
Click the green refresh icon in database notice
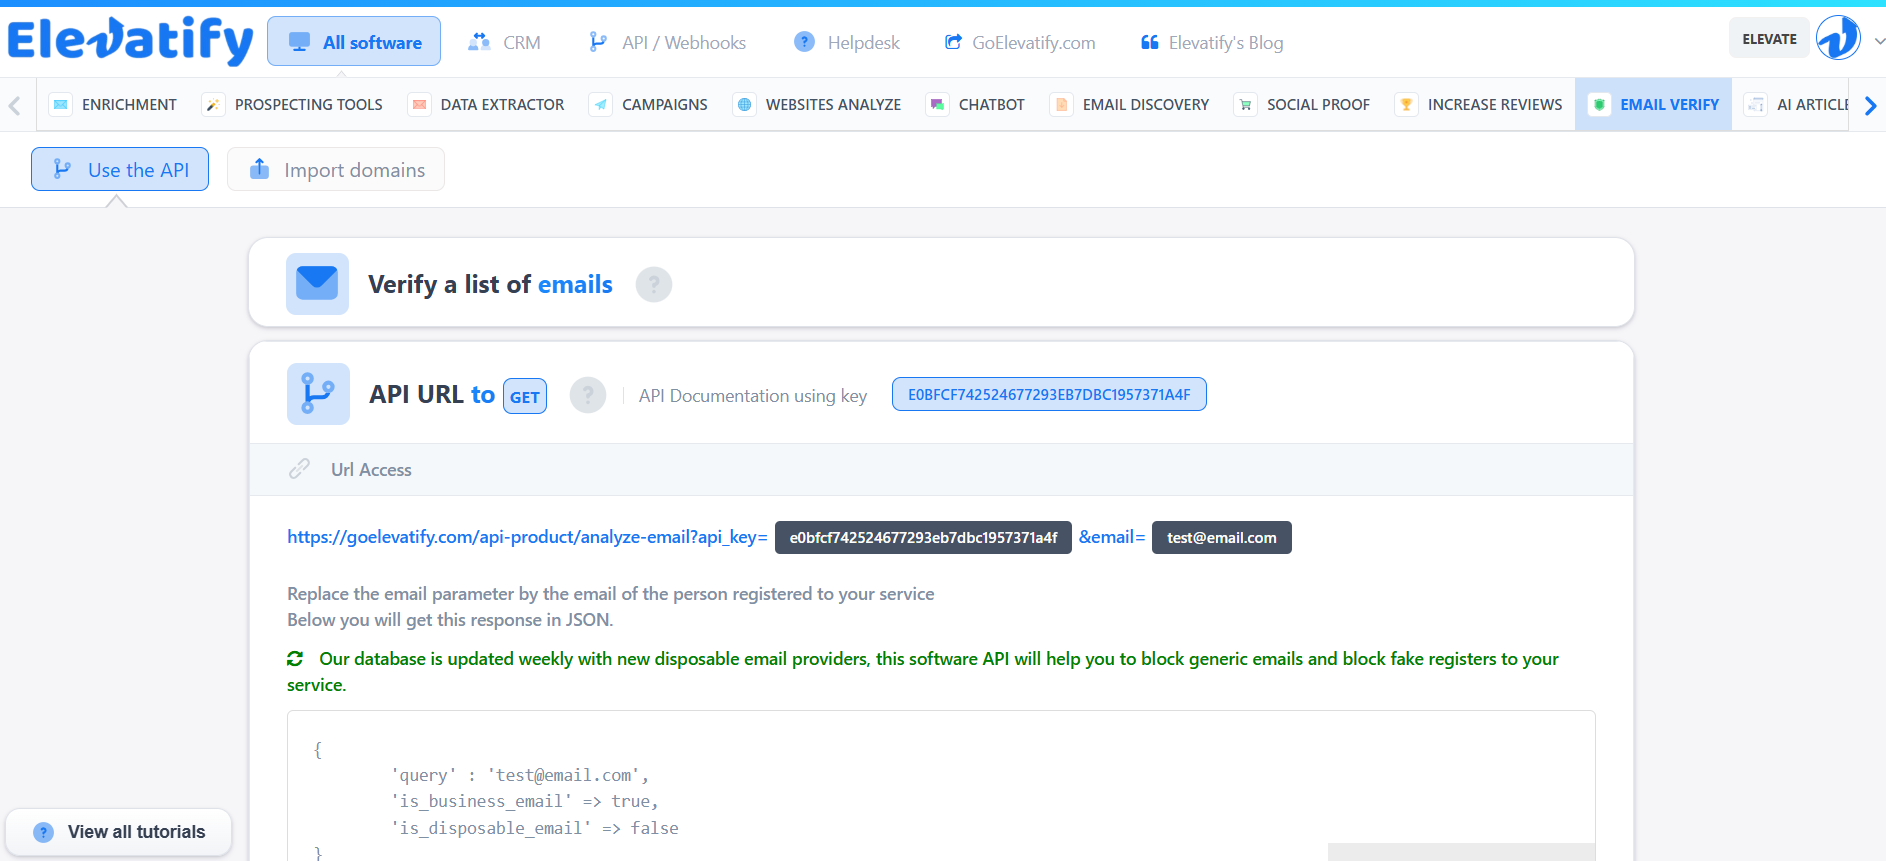click(295, 659)
